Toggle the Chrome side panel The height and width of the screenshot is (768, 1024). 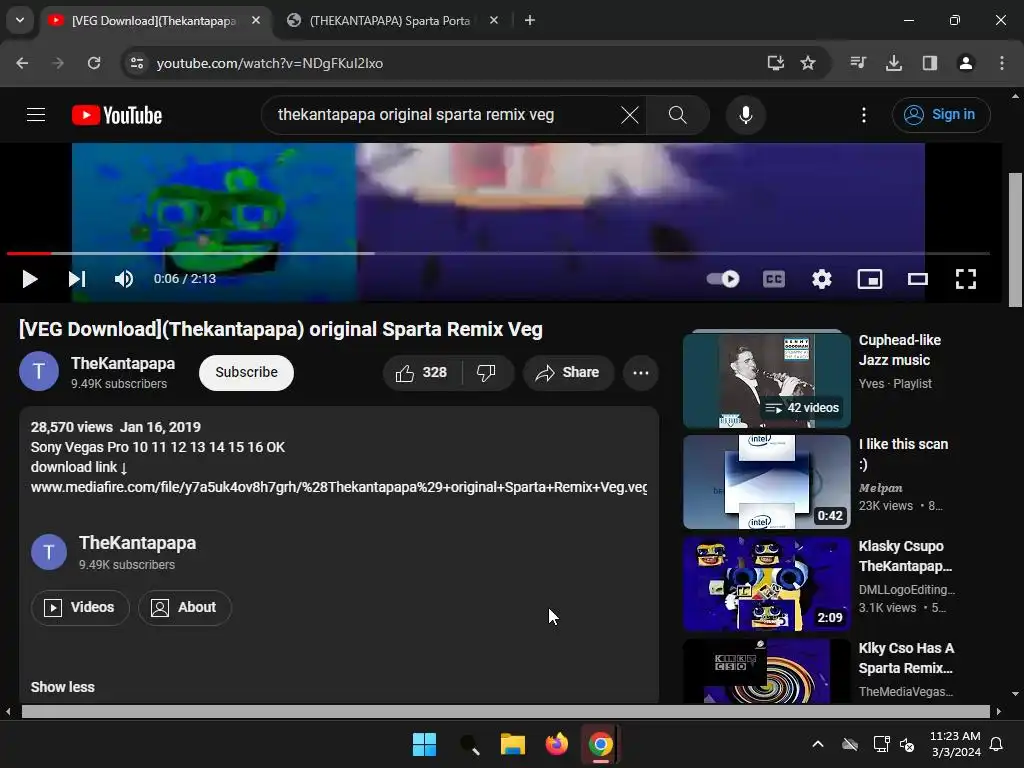[x=930, y=63]
